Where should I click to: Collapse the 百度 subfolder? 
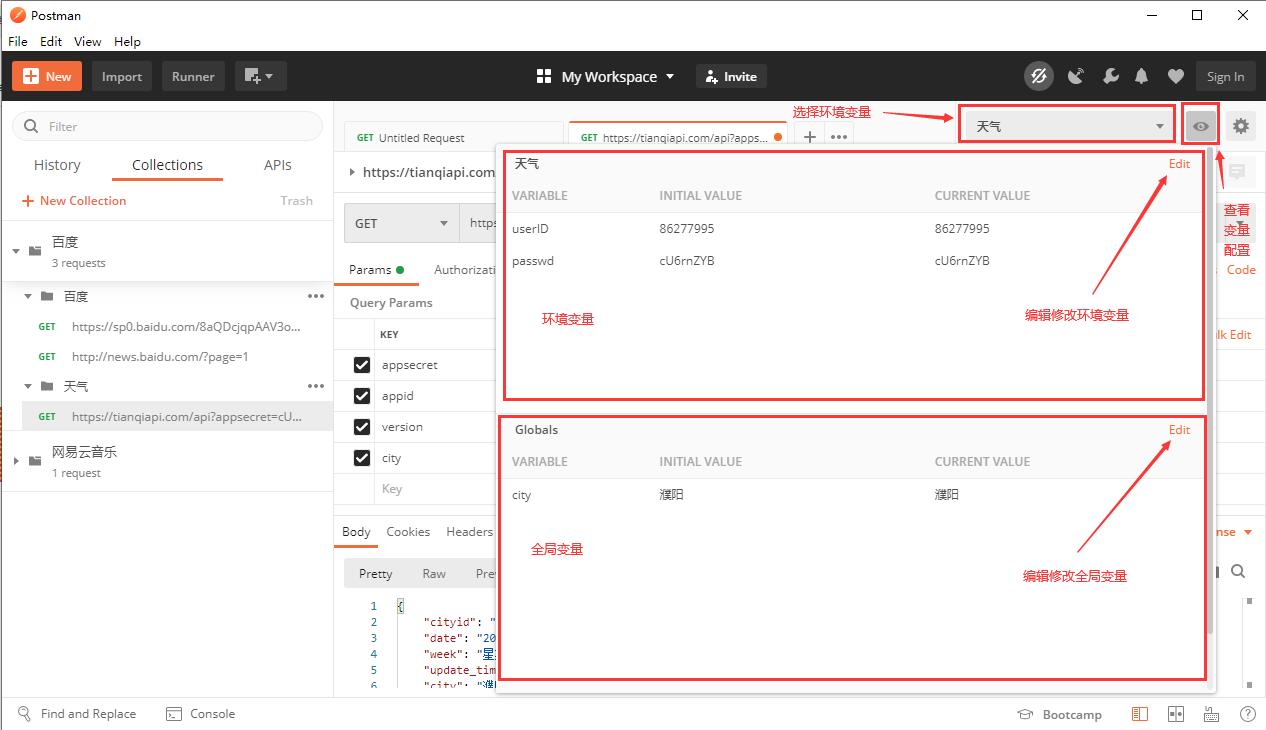click(x=28, y=296)
